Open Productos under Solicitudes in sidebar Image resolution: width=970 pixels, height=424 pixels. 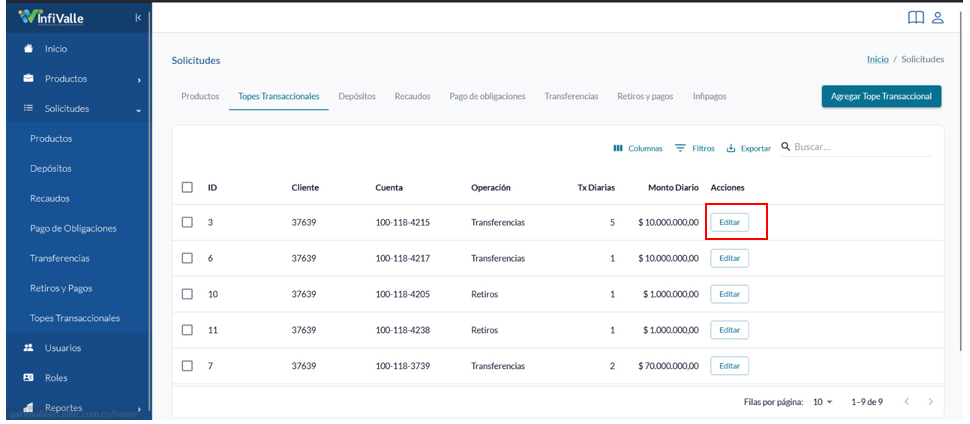click(51, 139)
